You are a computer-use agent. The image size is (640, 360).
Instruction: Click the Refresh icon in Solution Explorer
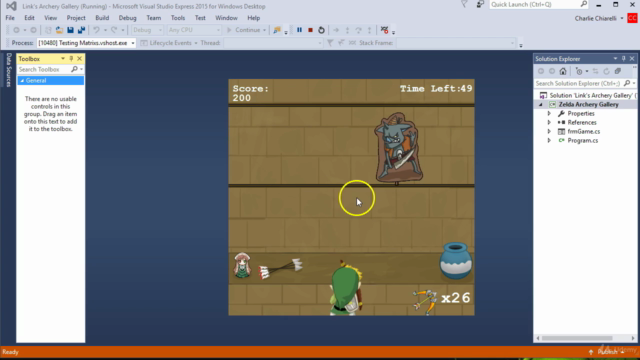(x=607, y=71)
